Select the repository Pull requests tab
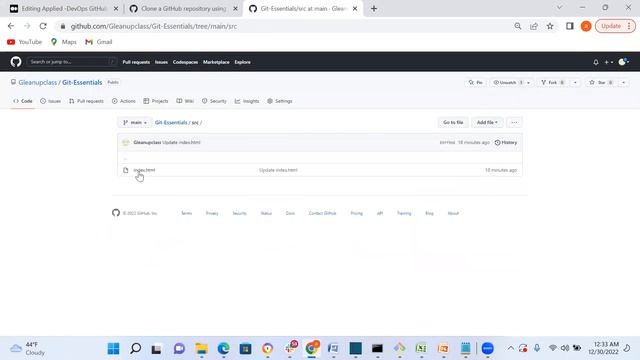Viewport: 640px width, 360px height. click(87, 101)
